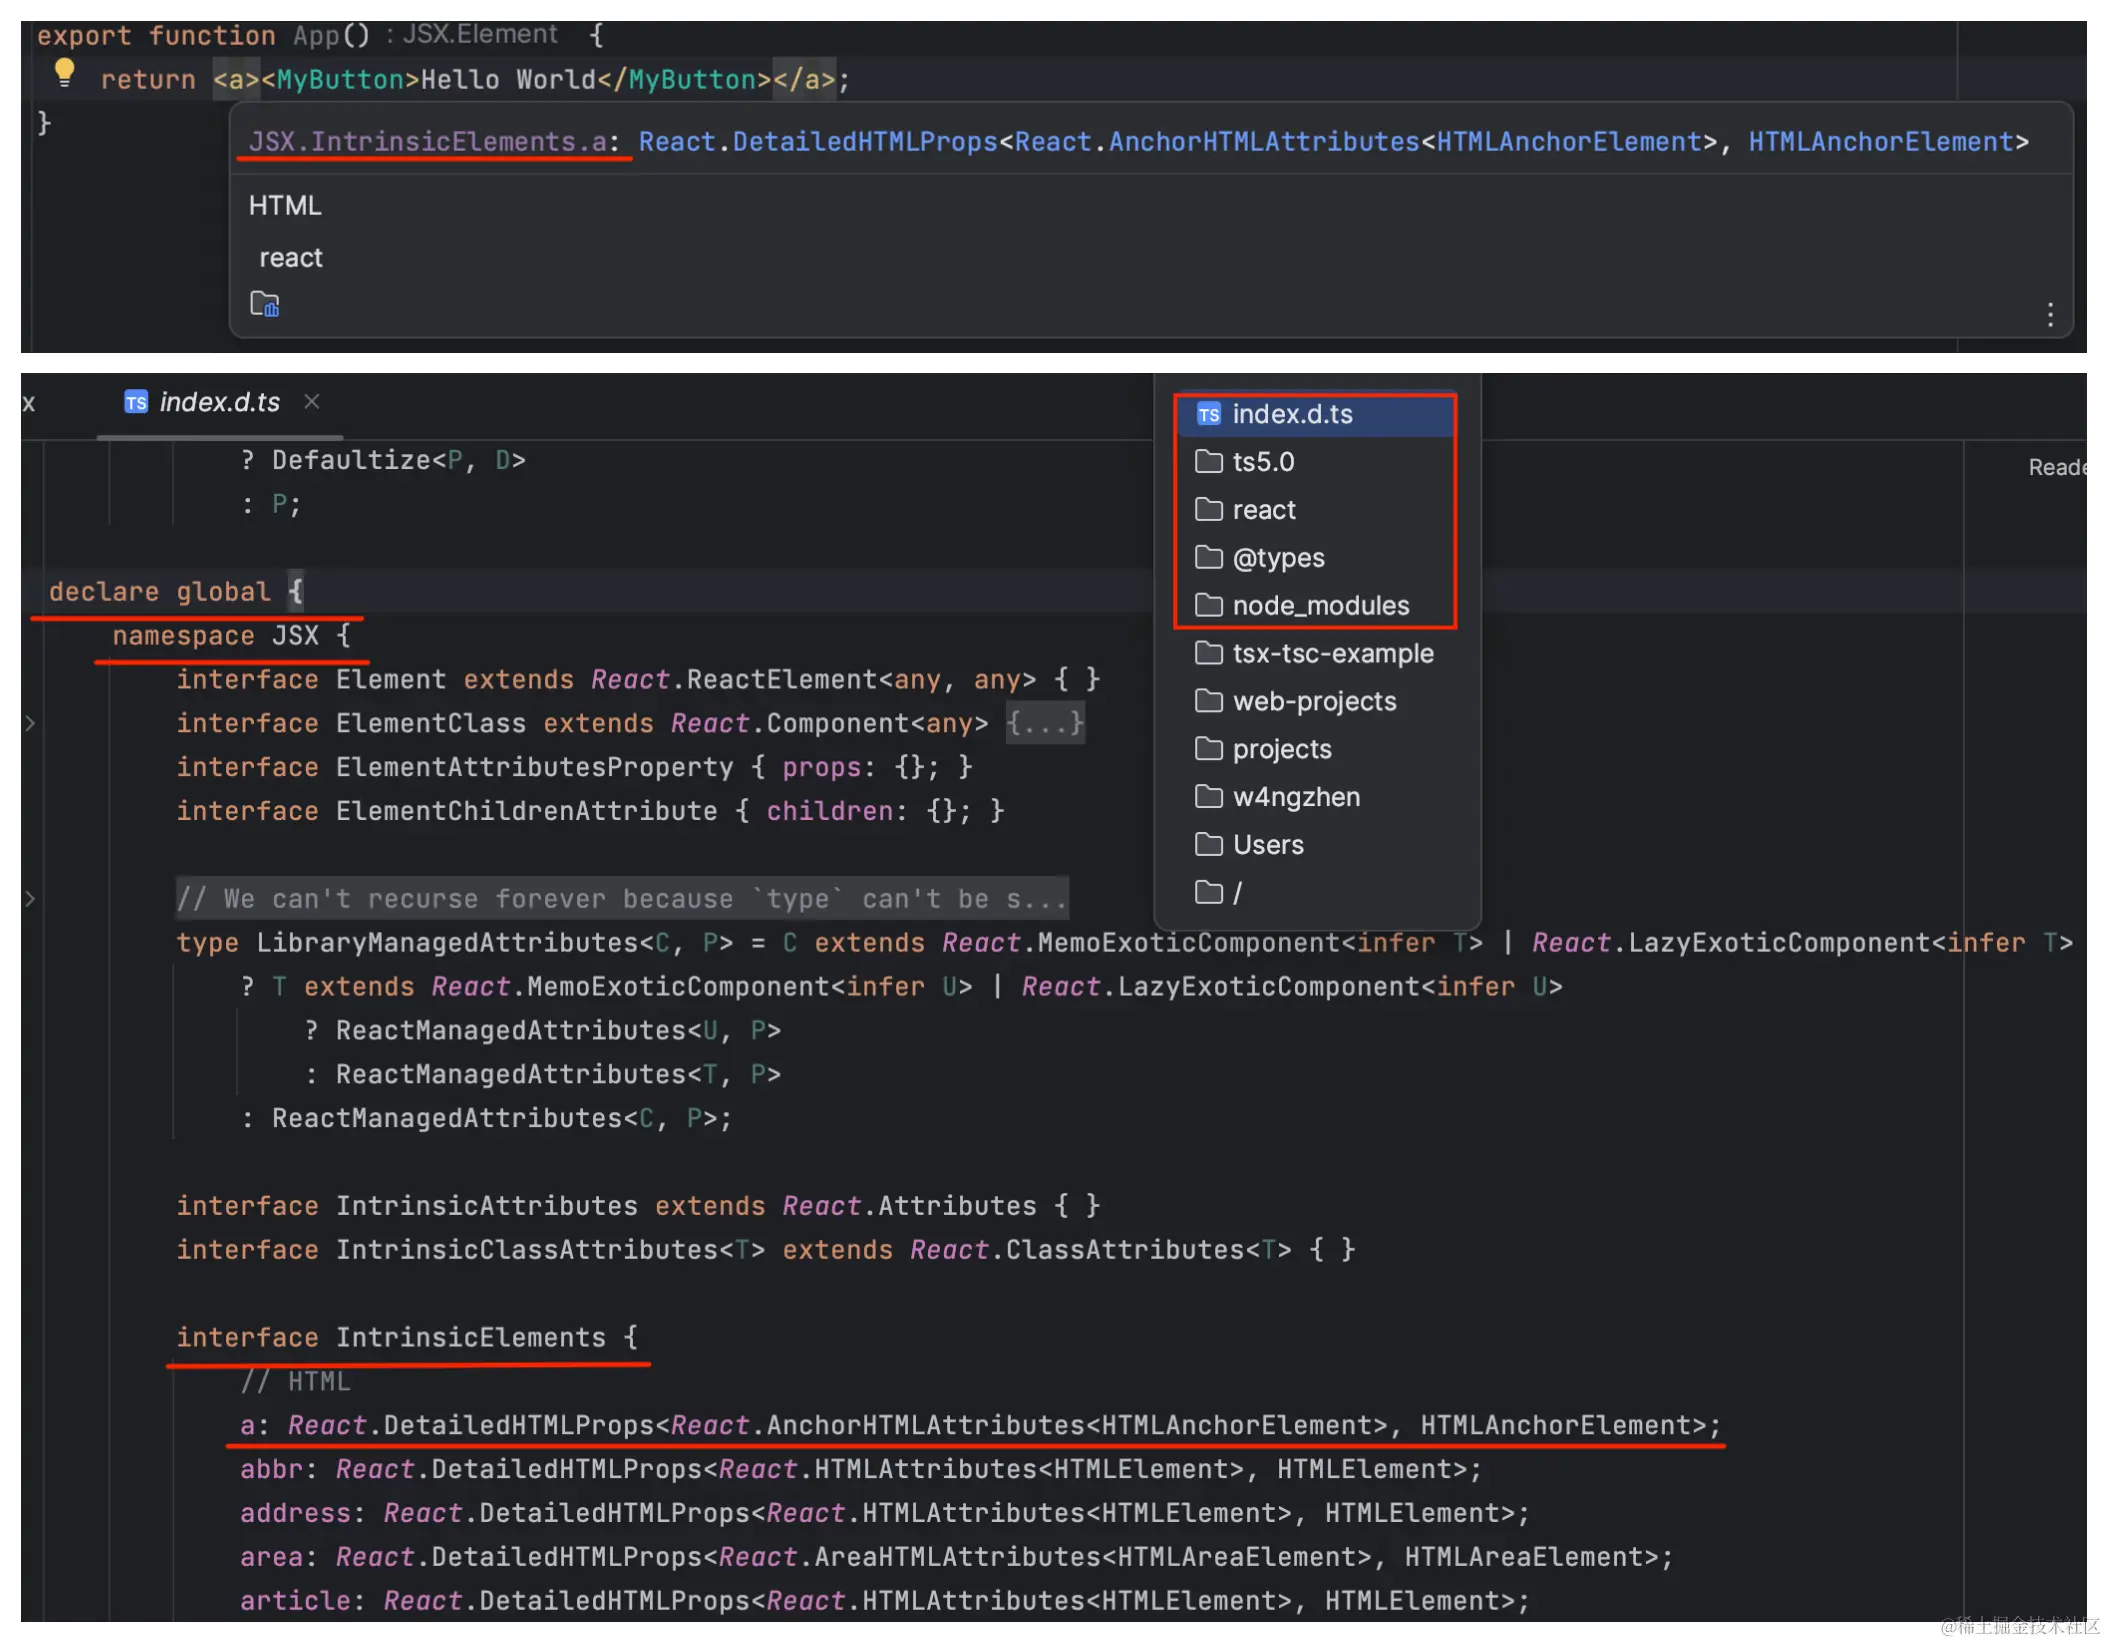Click the react entry in the type info popup

pyautogui.click(x=290, y=257)
